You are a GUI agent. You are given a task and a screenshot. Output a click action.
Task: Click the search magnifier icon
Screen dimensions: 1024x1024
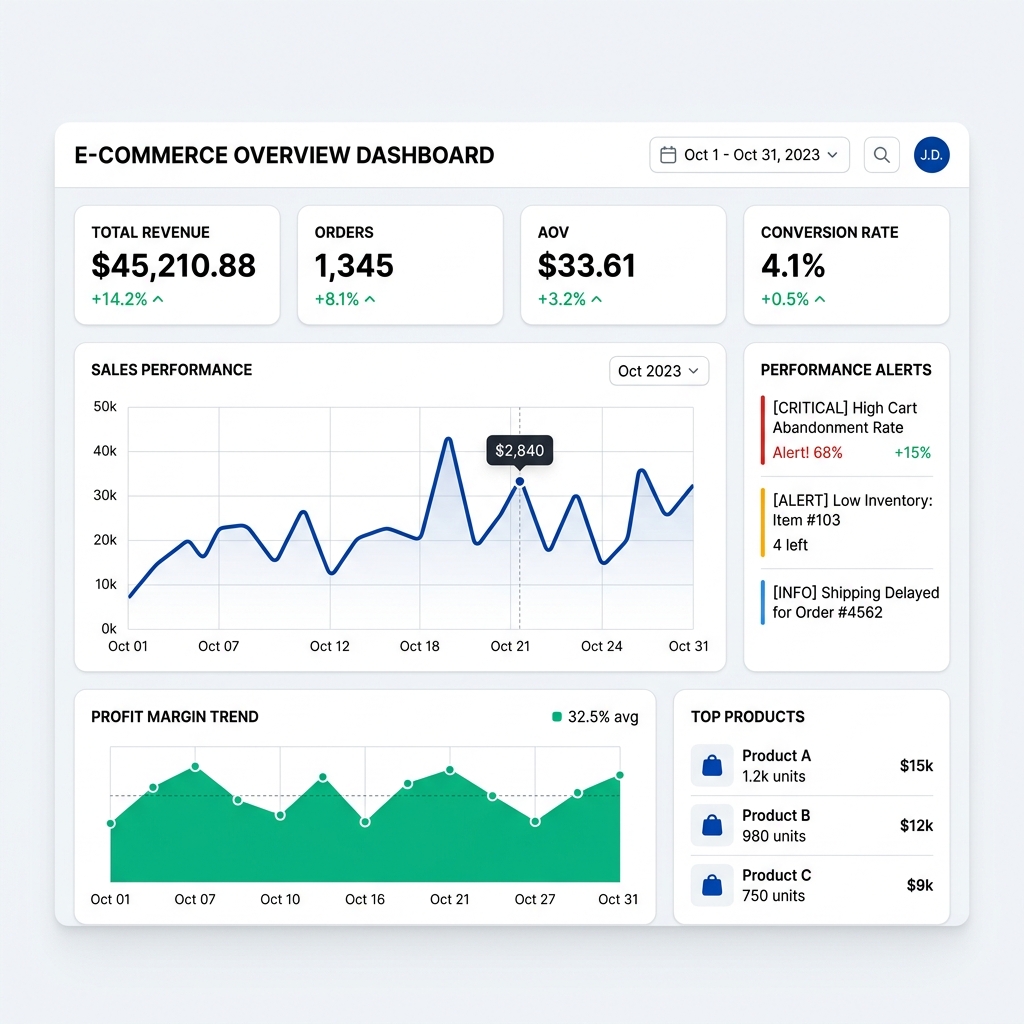(881, 155)
